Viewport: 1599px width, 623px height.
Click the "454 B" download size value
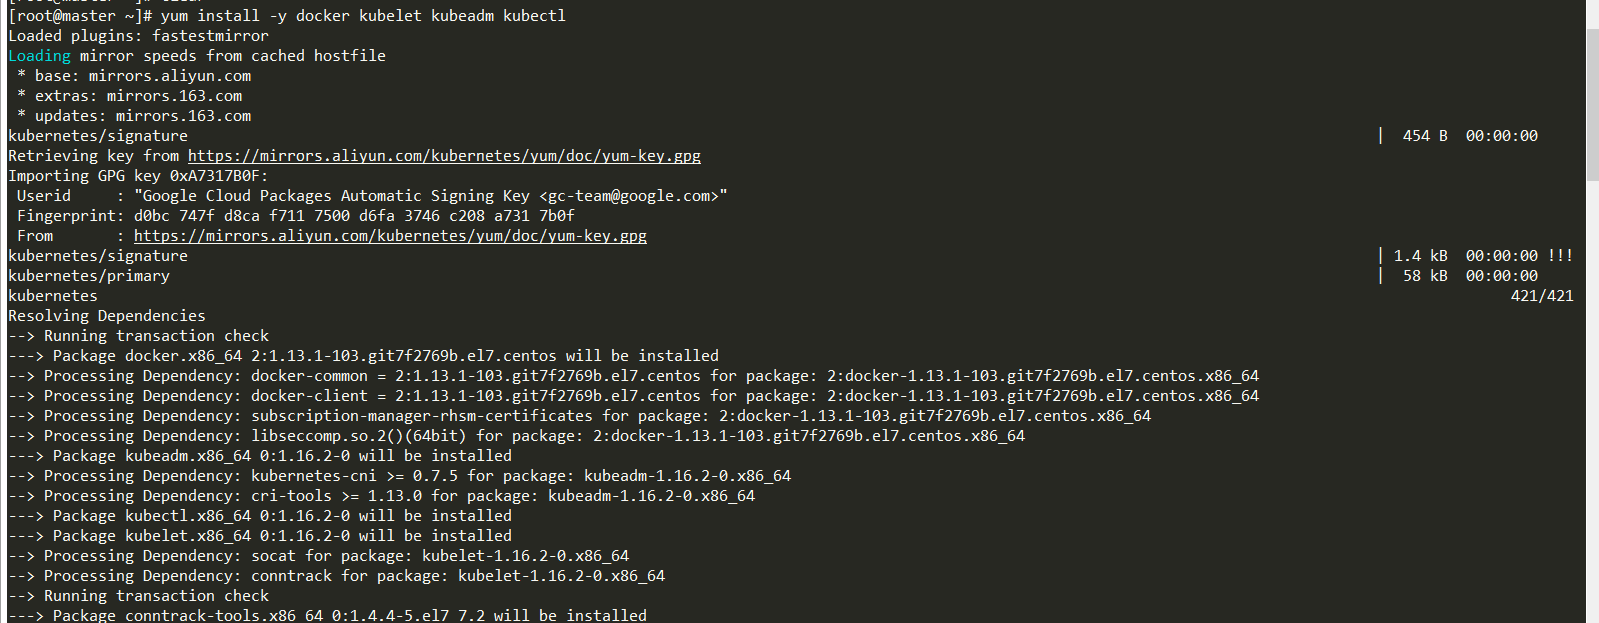click(1425, 136)
